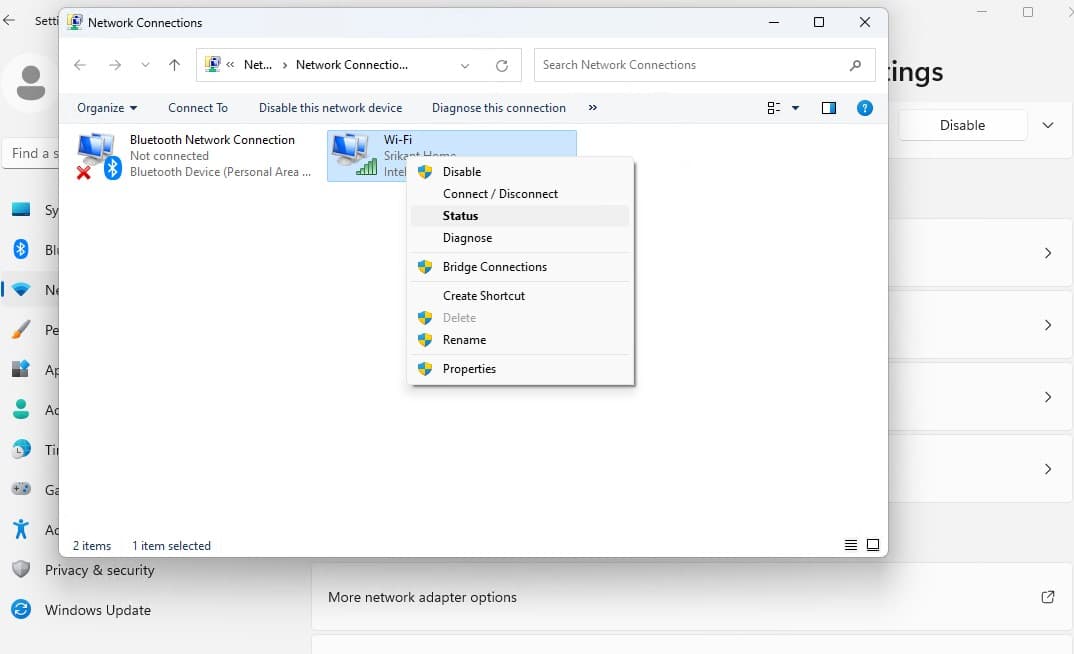Choose Status from the context menu

460,216
